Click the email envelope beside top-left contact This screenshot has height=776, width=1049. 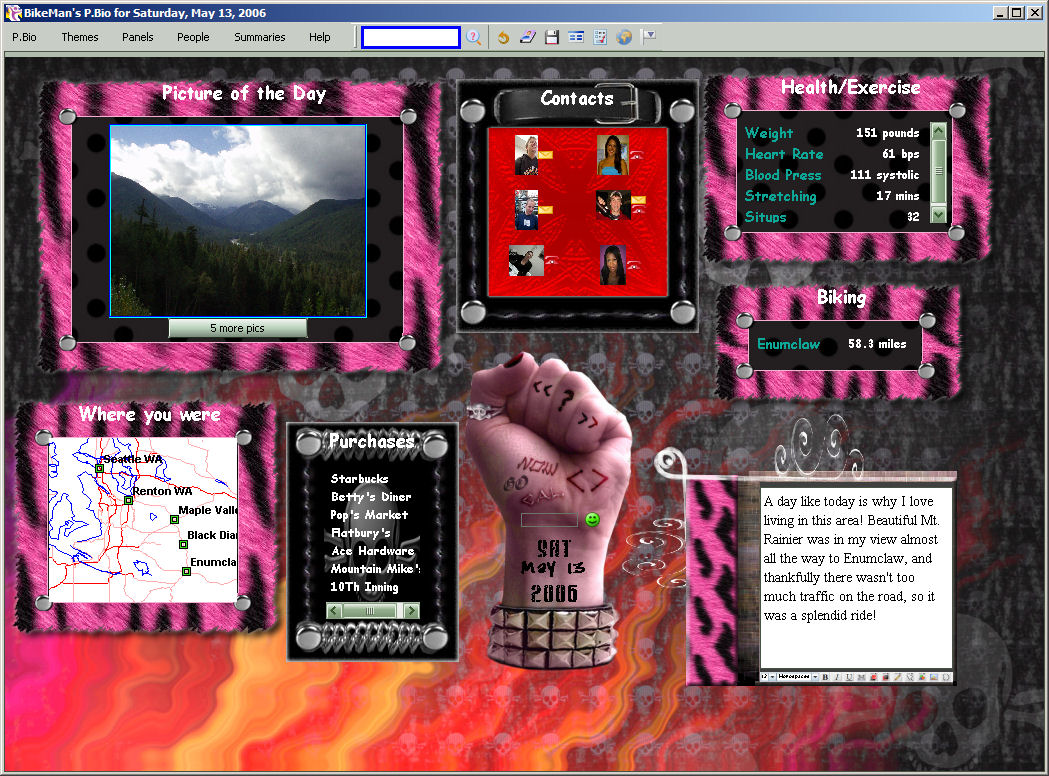(x=546, y=155)
